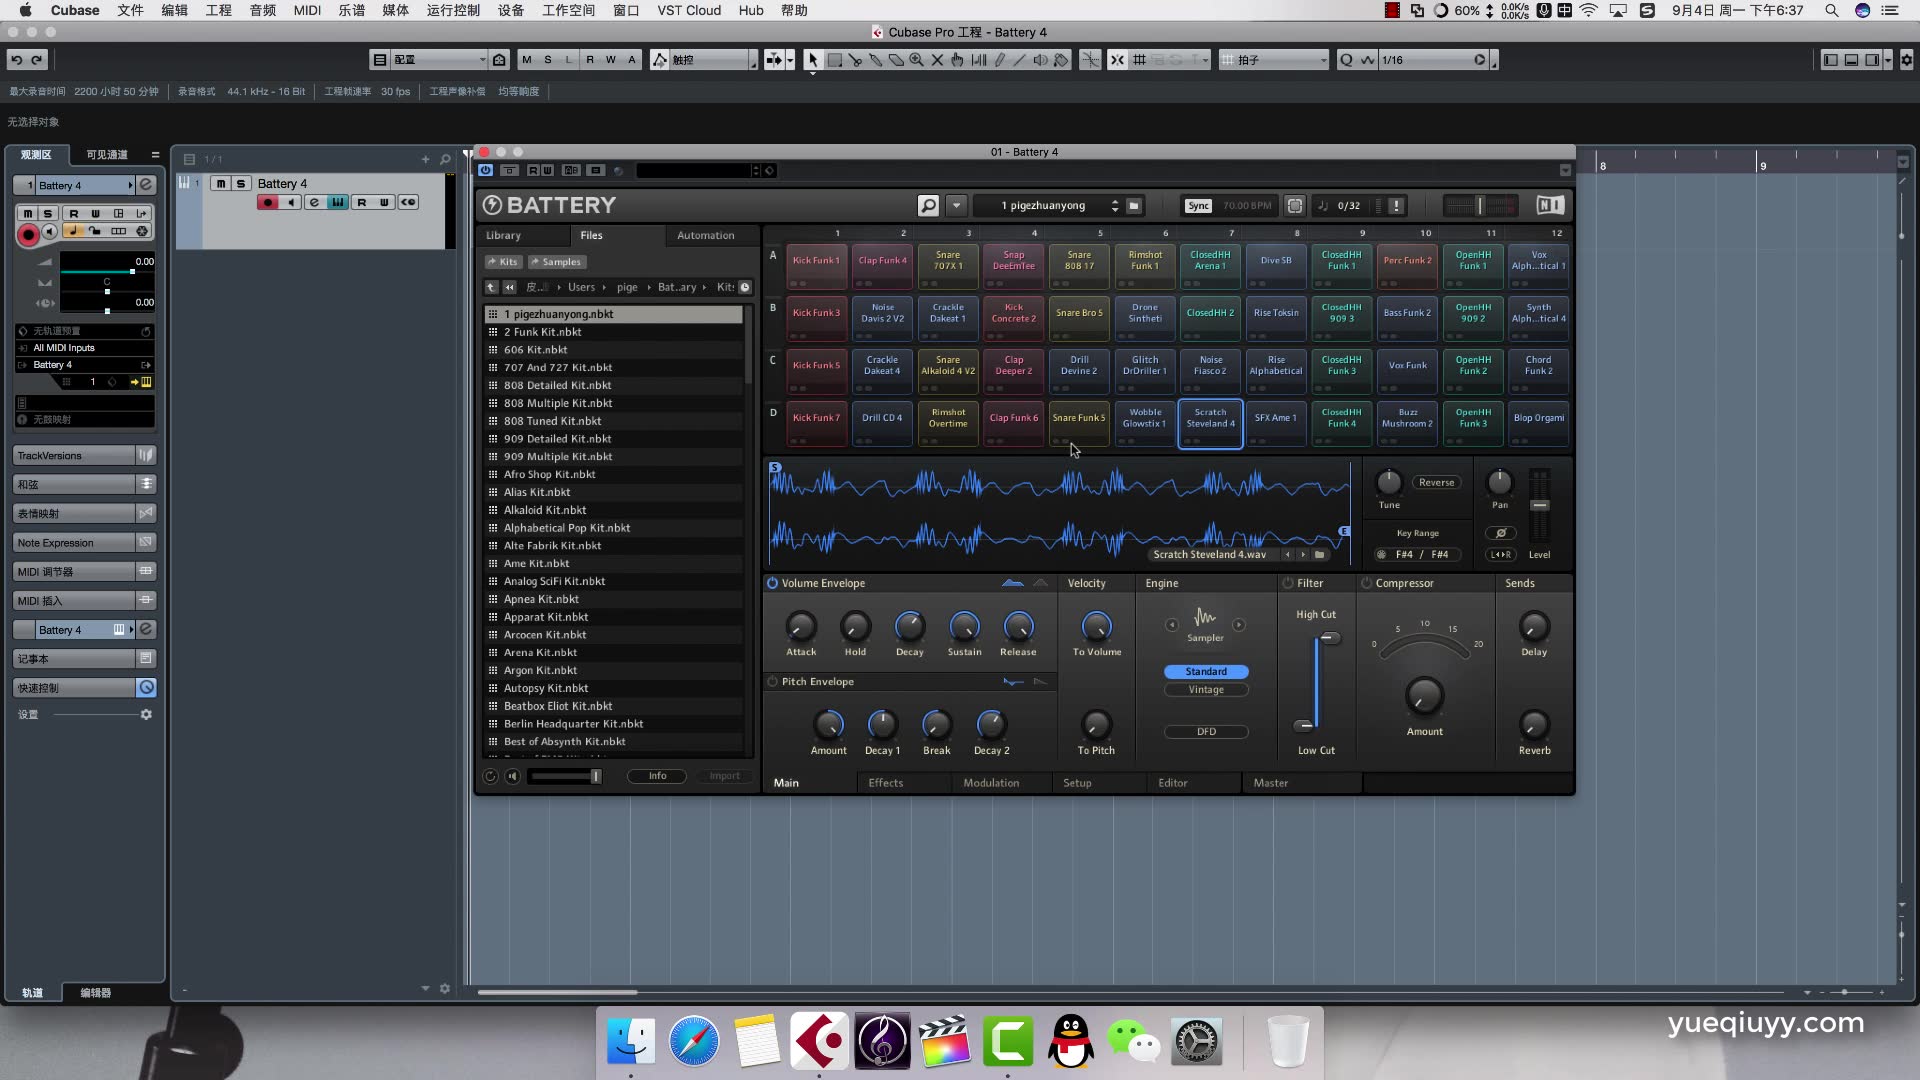Switch to the Effects tab in Battery
This screenshot has width=1920, height=1080.
point(885,782)
